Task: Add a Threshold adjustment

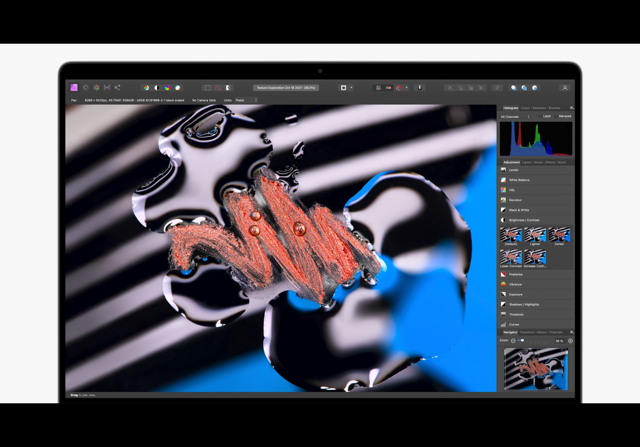Action: click(536, 315)
